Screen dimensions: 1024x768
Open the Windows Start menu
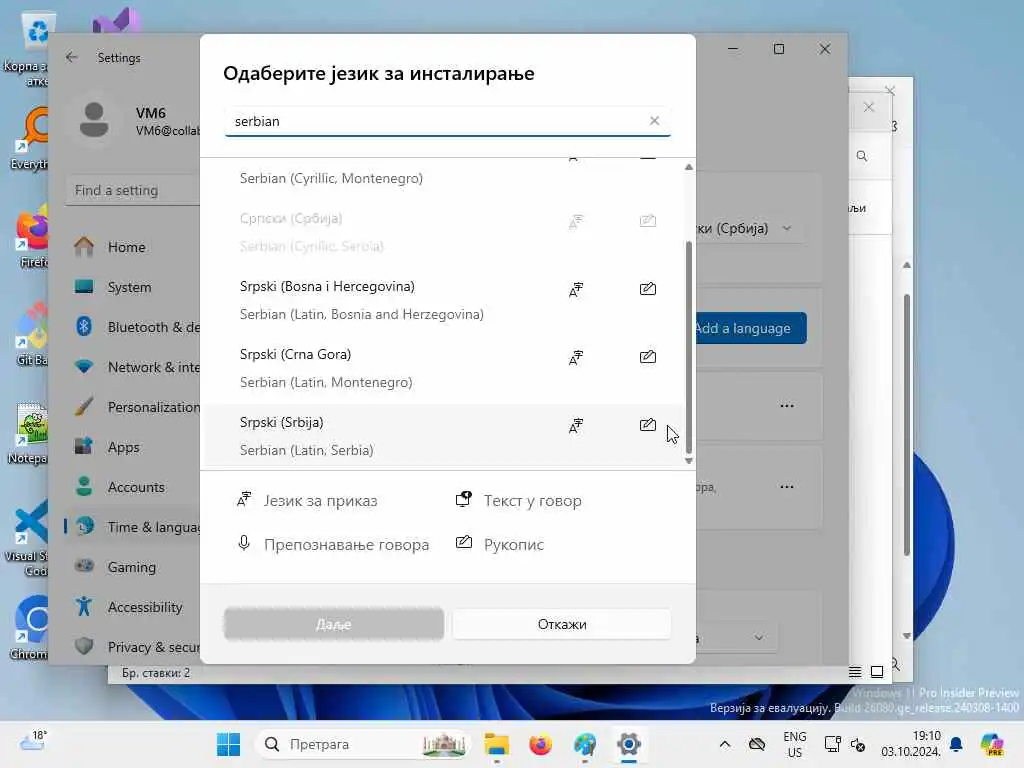coord(228,744)
